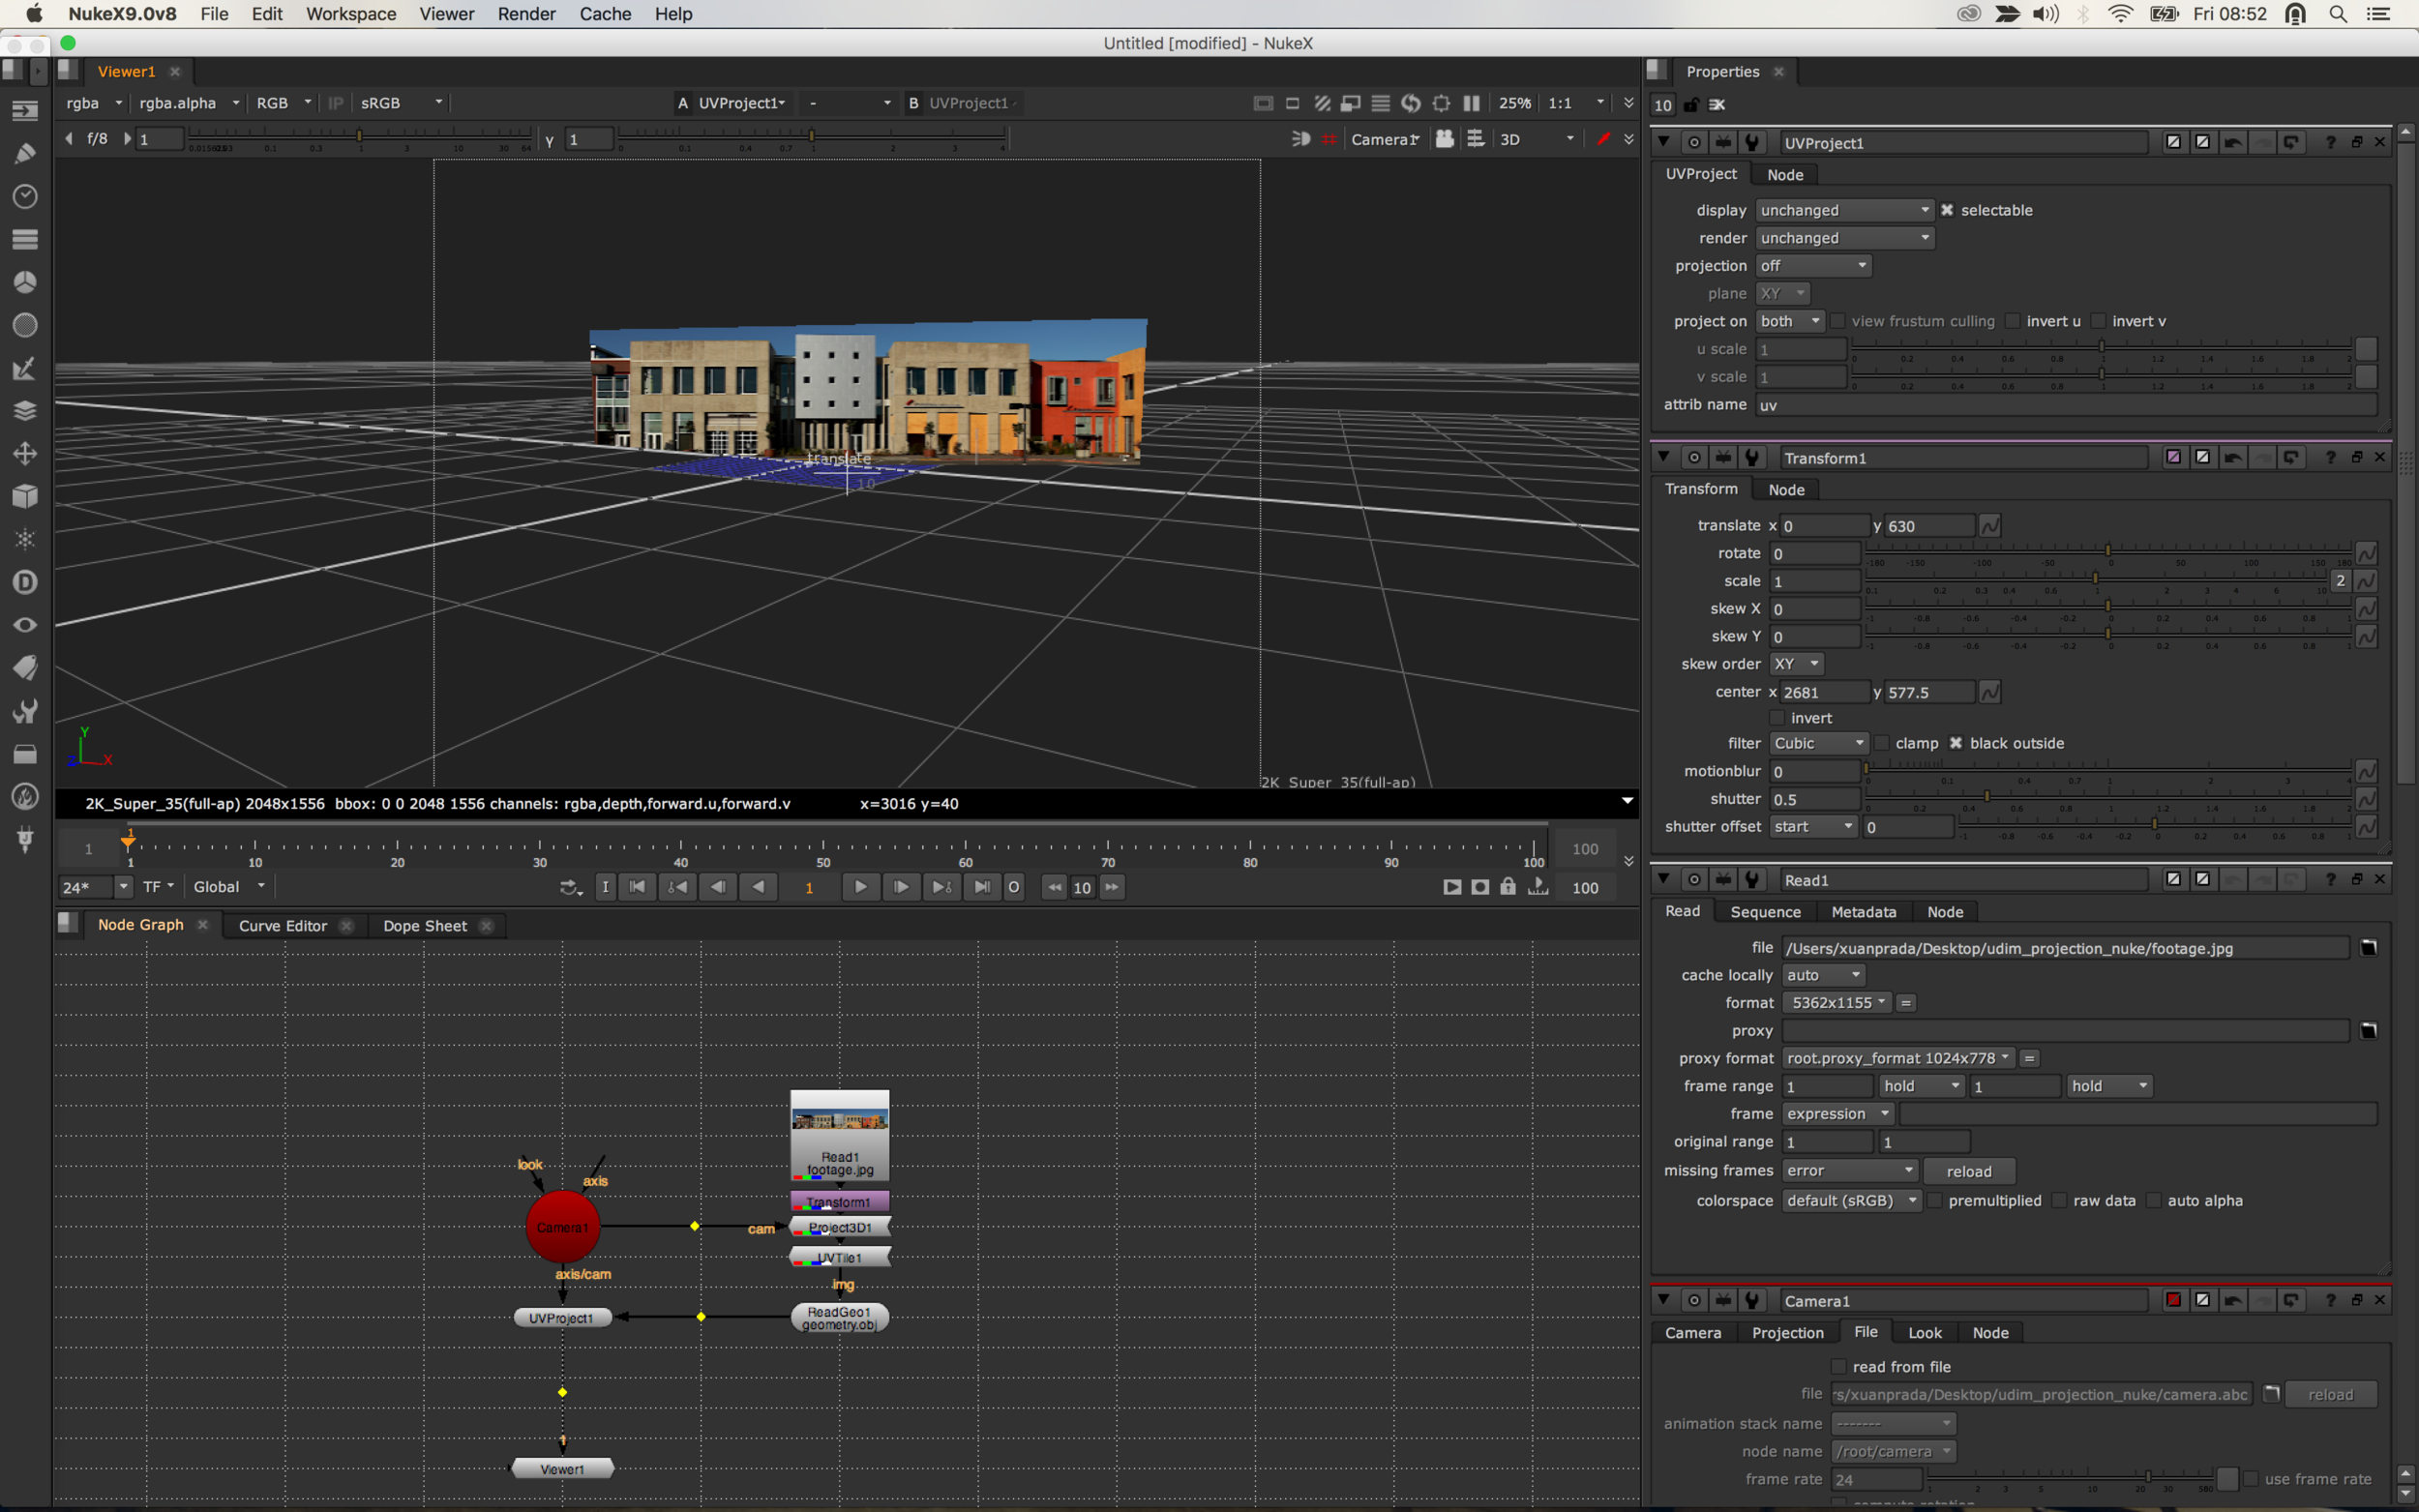Screen dimensions: 2419x1512
Task: Click the viewer pause icon
Action: 1471,103
